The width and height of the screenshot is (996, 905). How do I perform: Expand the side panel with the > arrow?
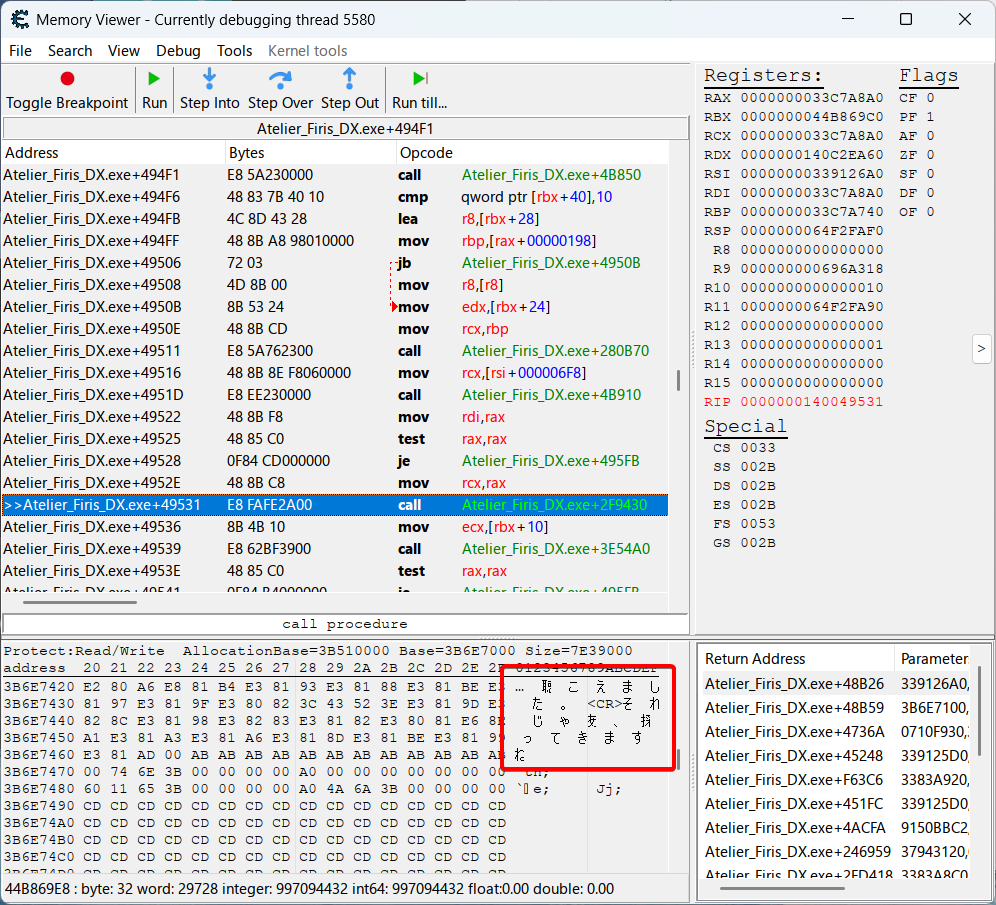point(981,349)
